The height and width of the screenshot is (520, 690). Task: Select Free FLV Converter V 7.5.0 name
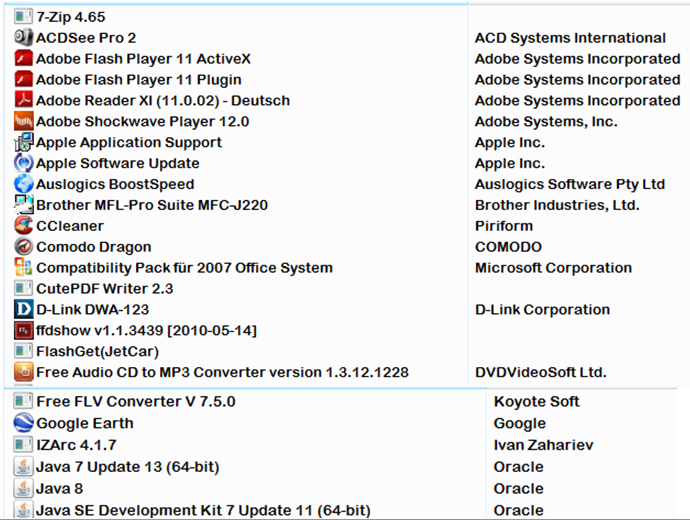point(136,402)
